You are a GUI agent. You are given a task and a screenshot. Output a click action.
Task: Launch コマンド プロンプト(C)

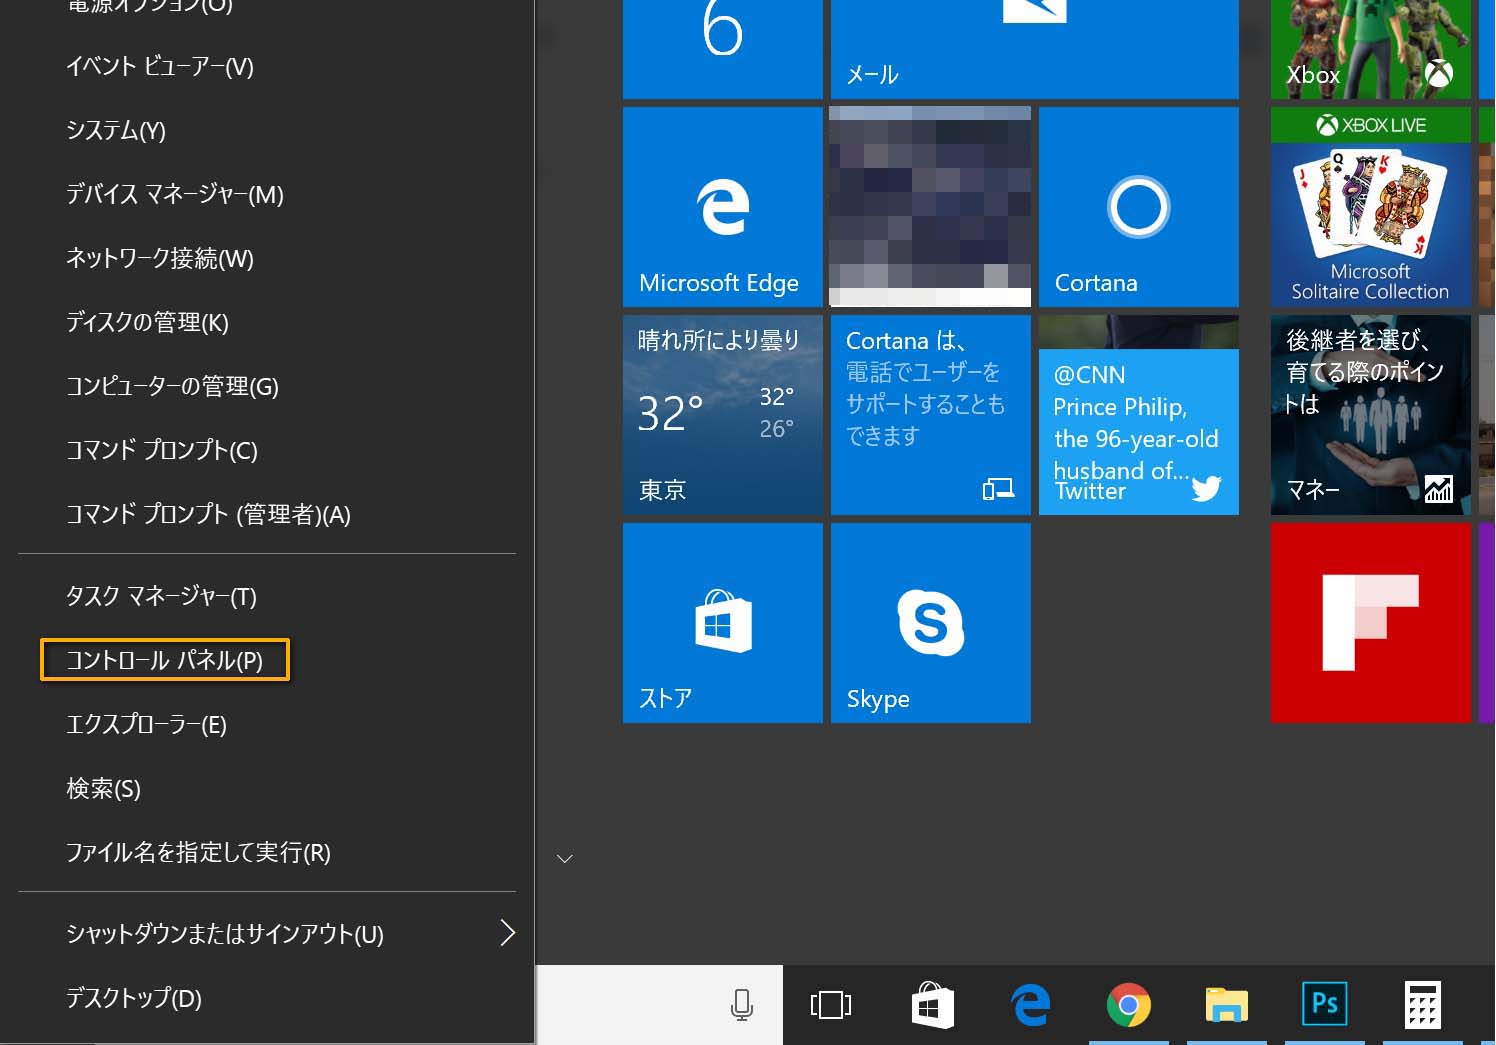(x=267, y=451)
